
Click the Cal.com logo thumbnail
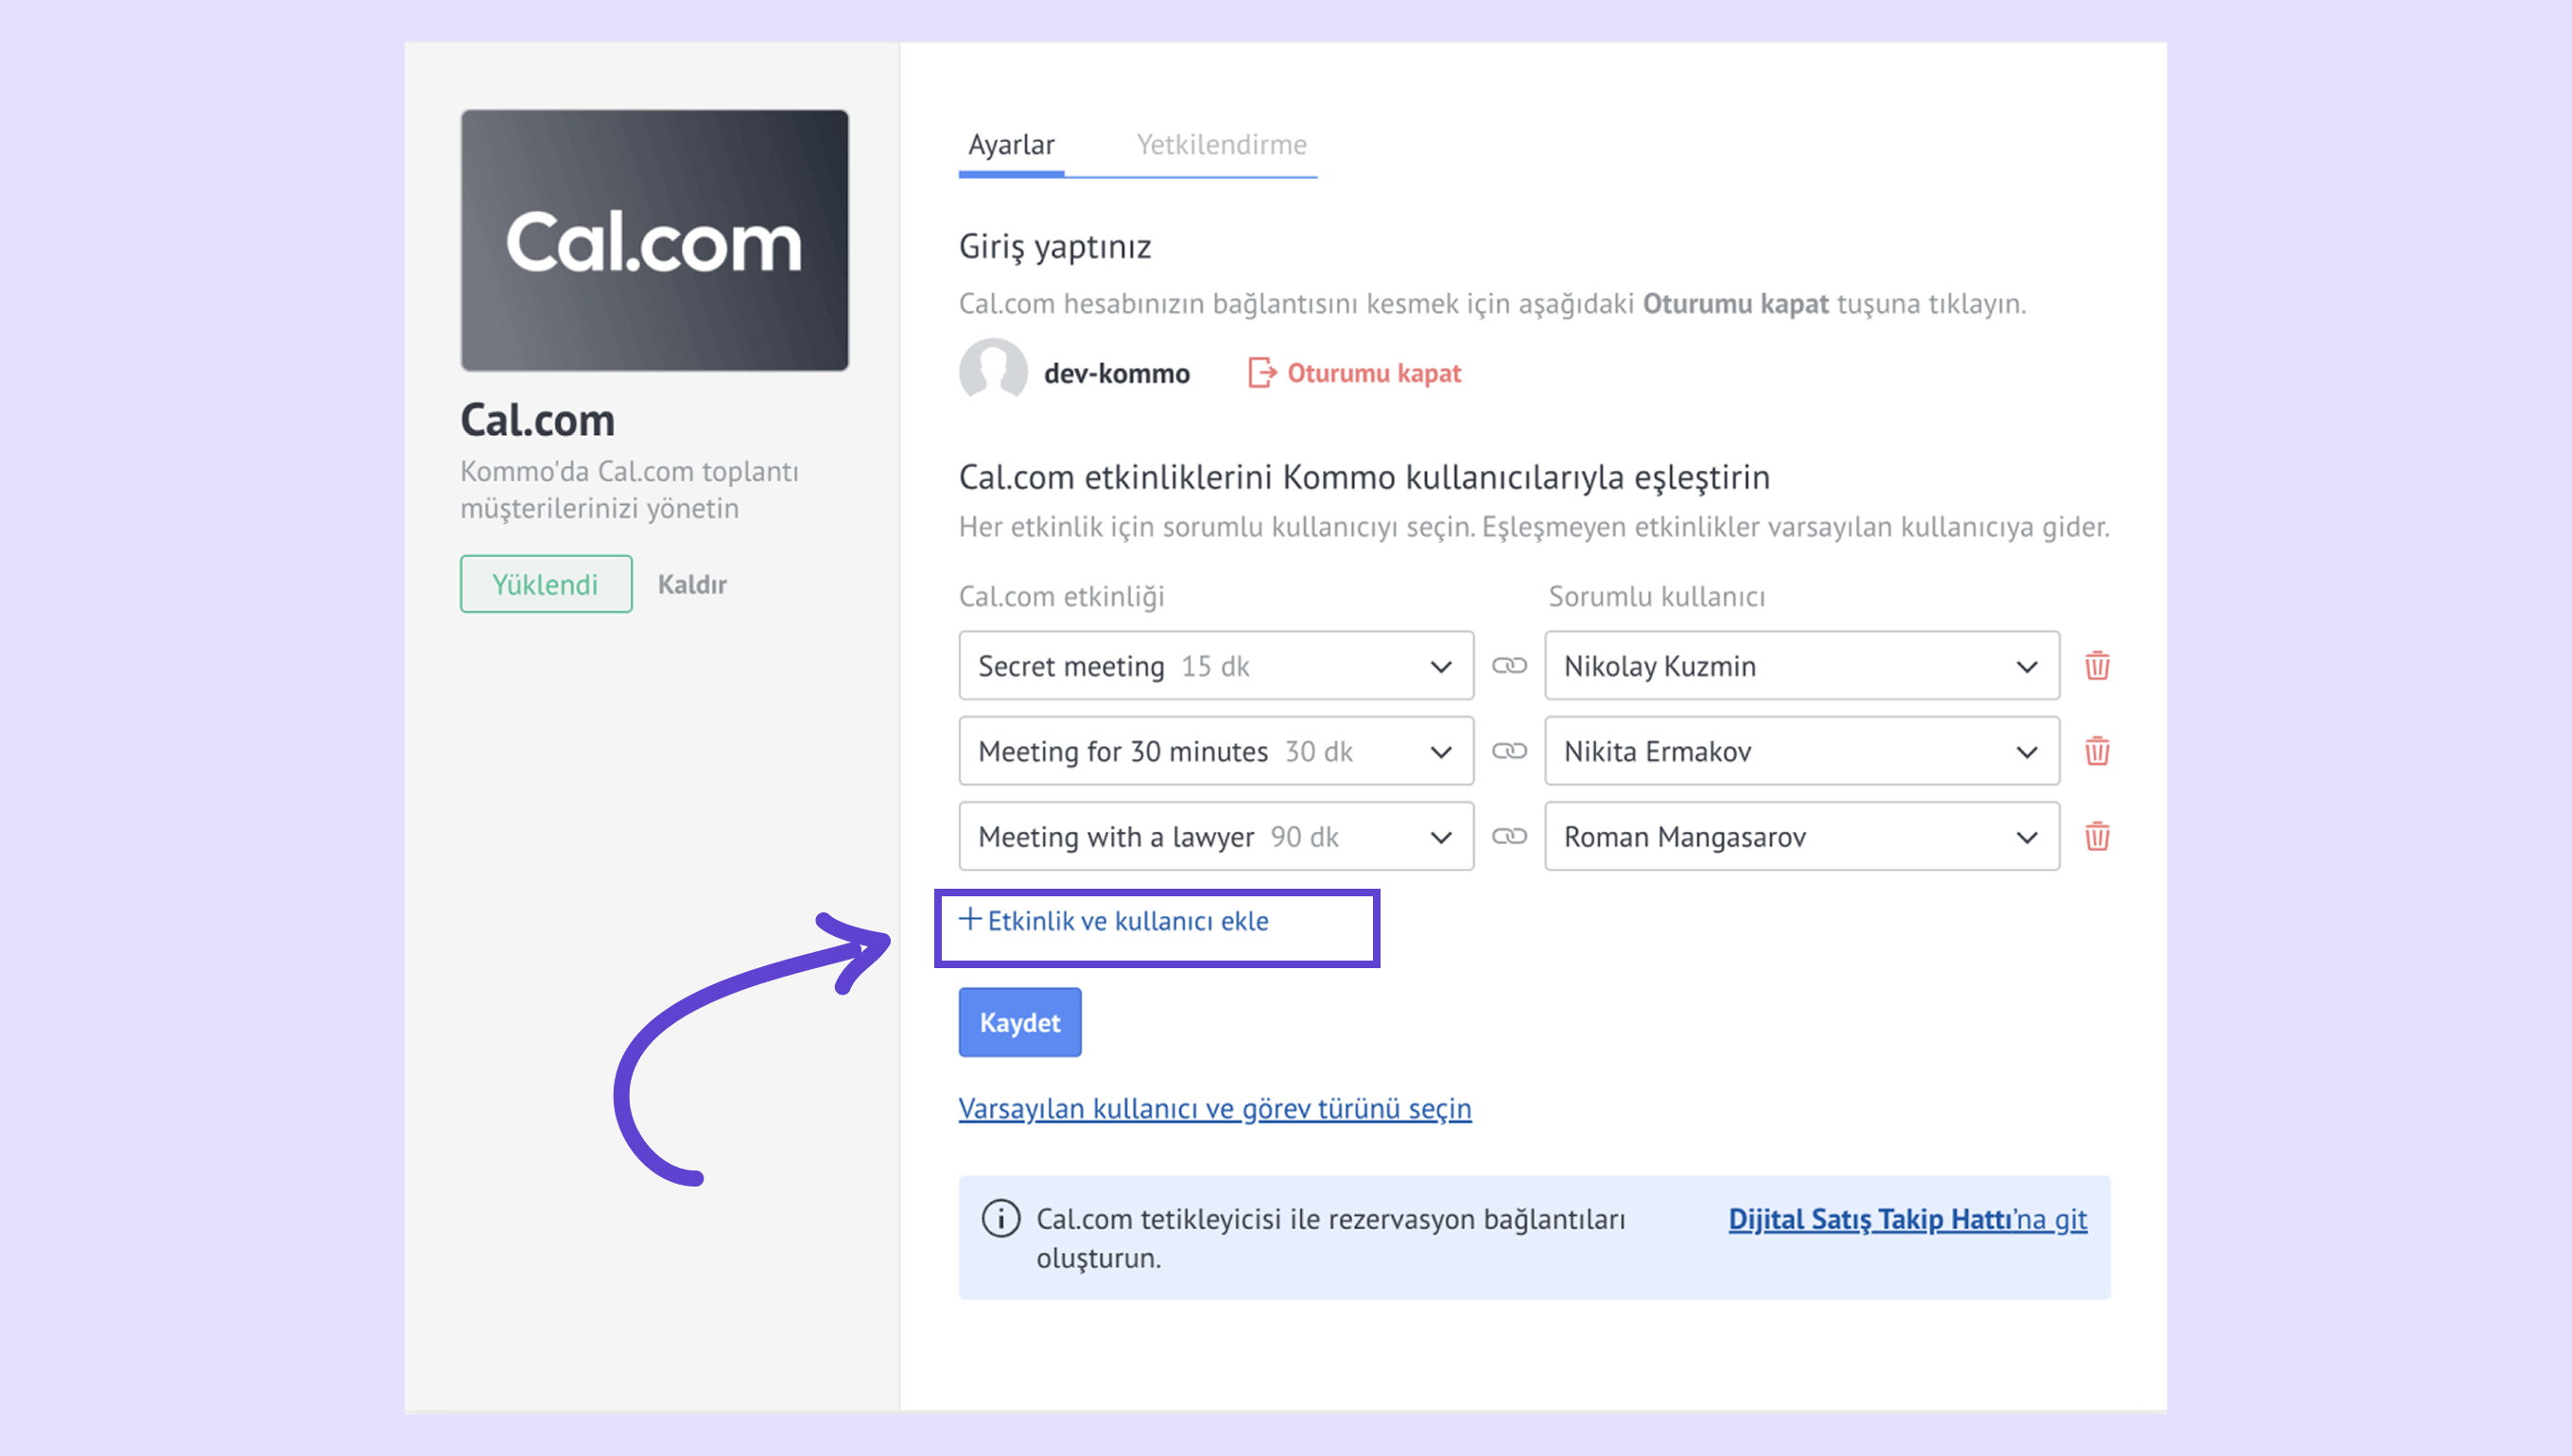654,241
